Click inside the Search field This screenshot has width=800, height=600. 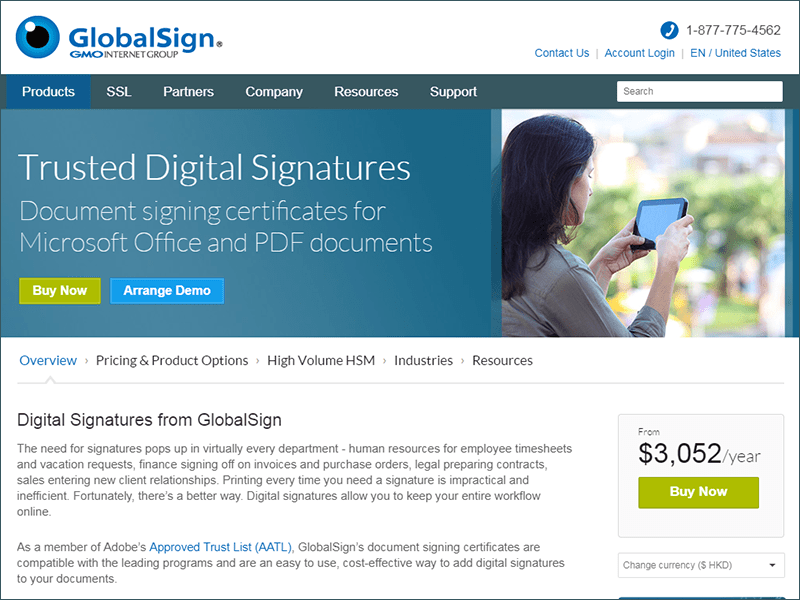[699, 91]
